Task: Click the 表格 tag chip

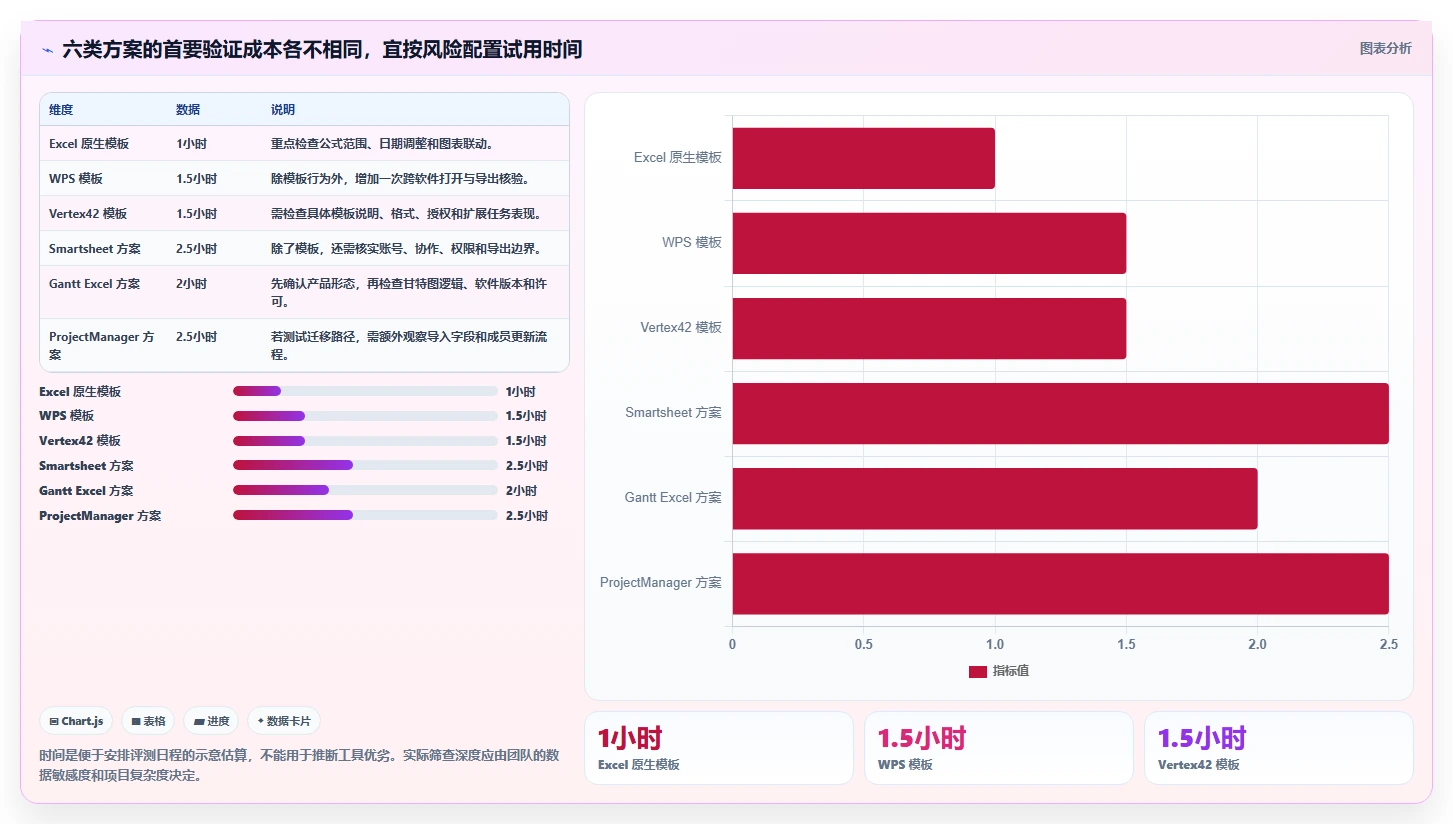Action: click(x=148, y=721)
